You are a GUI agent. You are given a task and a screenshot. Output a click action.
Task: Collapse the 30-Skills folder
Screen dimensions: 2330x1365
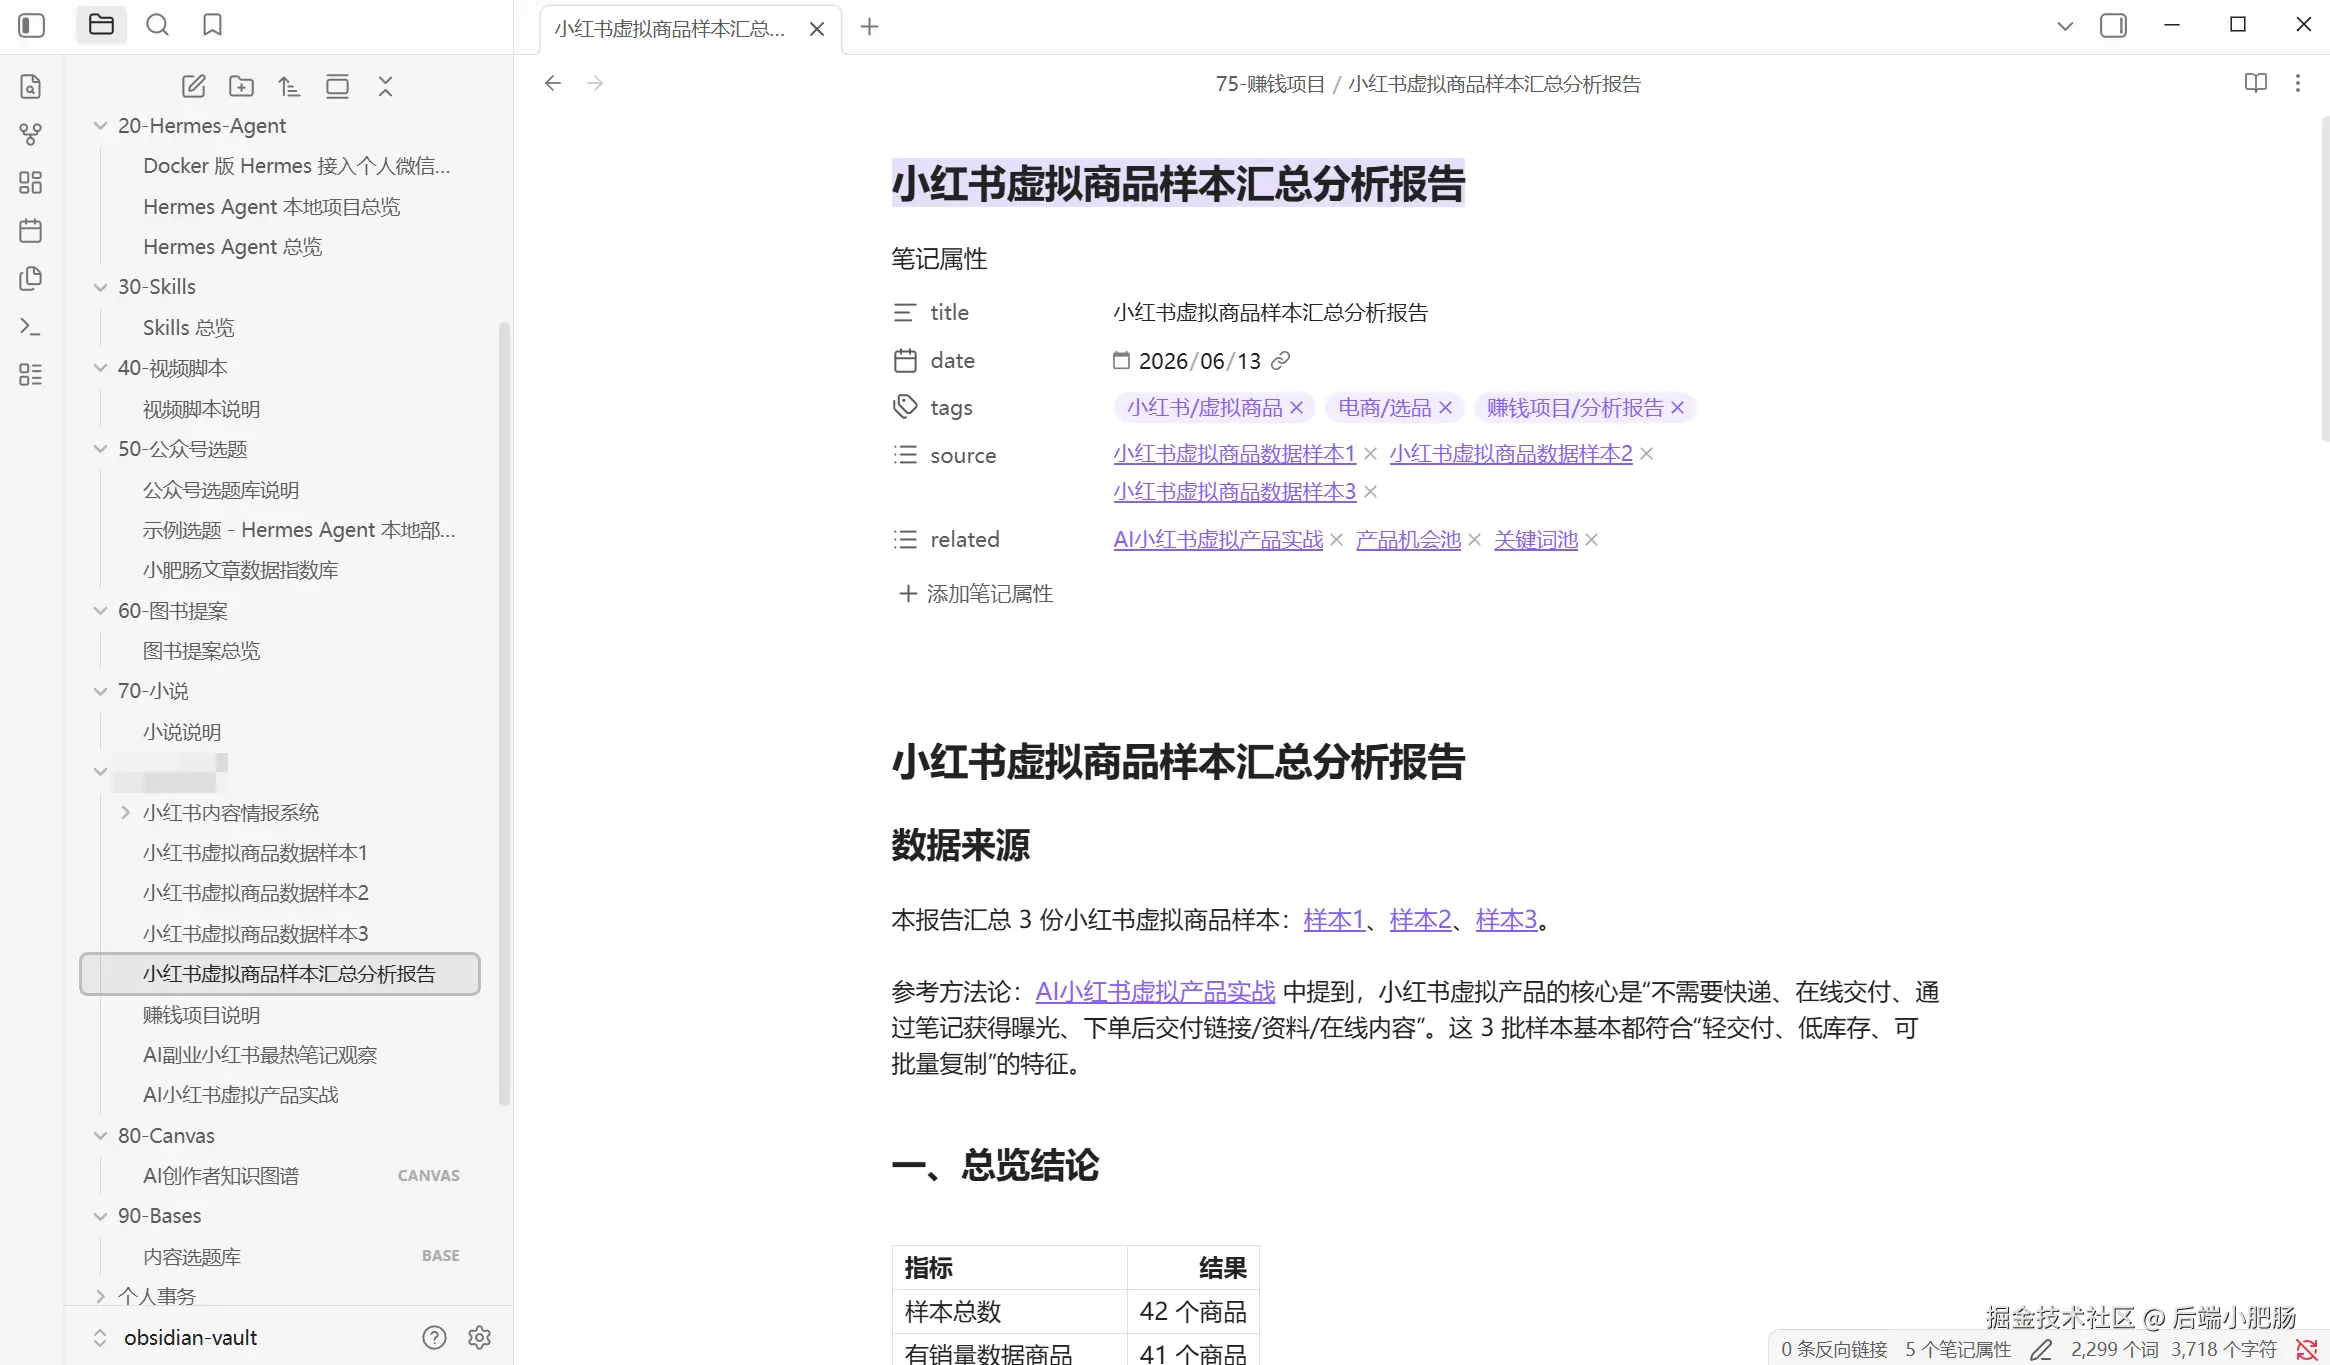pyautogui.click(x=100, y=287)
